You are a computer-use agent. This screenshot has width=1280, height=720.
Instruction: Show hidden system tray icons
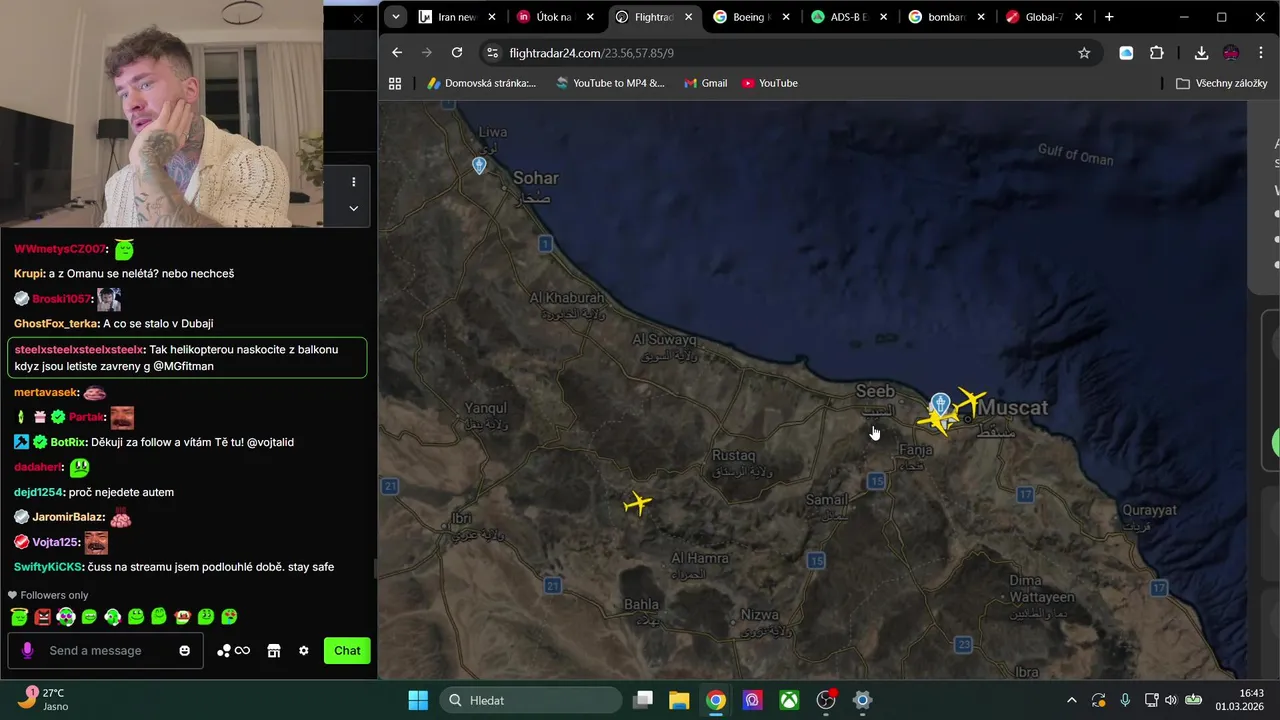[x=1072, y=700]
